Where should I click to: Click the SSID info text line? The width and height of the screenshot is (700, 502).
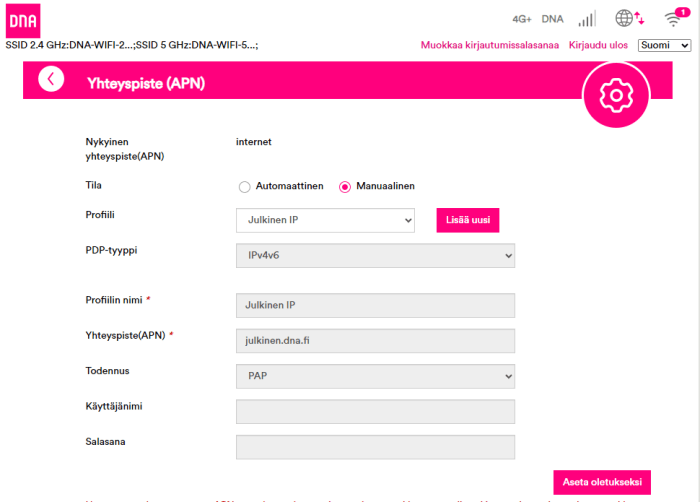(132, 45)
